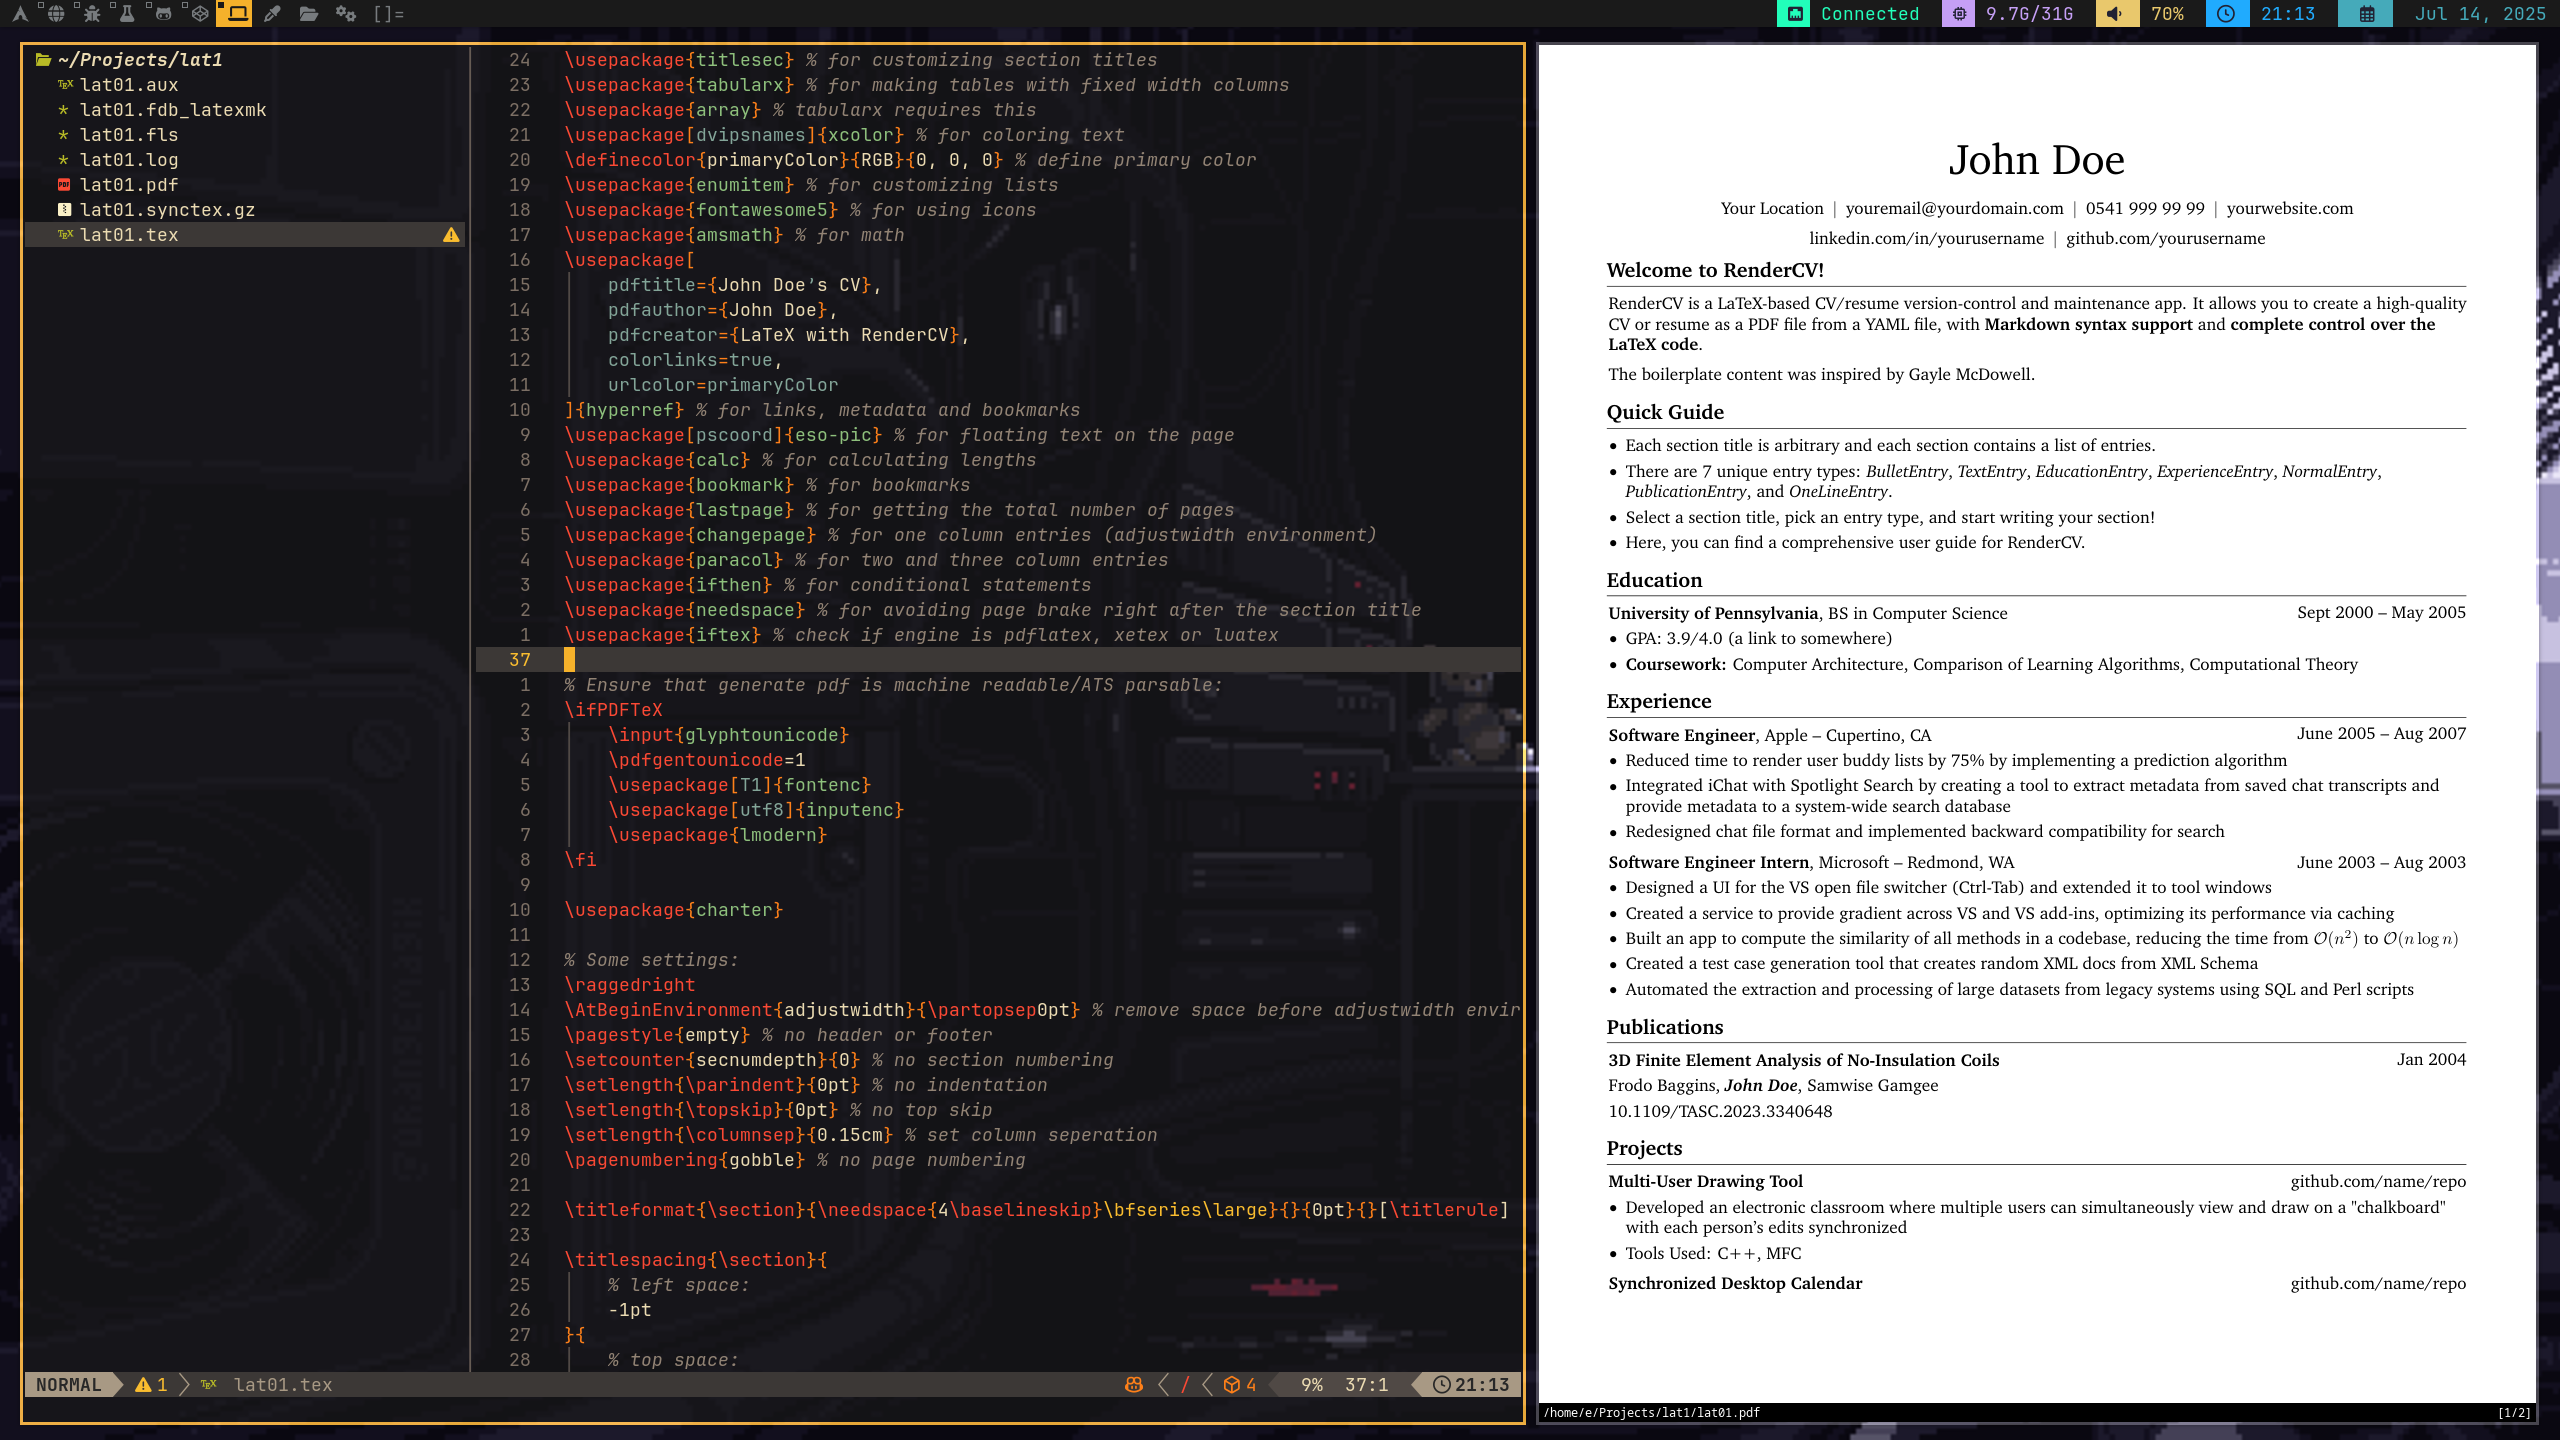This screenshot has width=2560, height=1440.
Task: Collapse the ~/Projects/lat1 folder
Action: (140, 60)
